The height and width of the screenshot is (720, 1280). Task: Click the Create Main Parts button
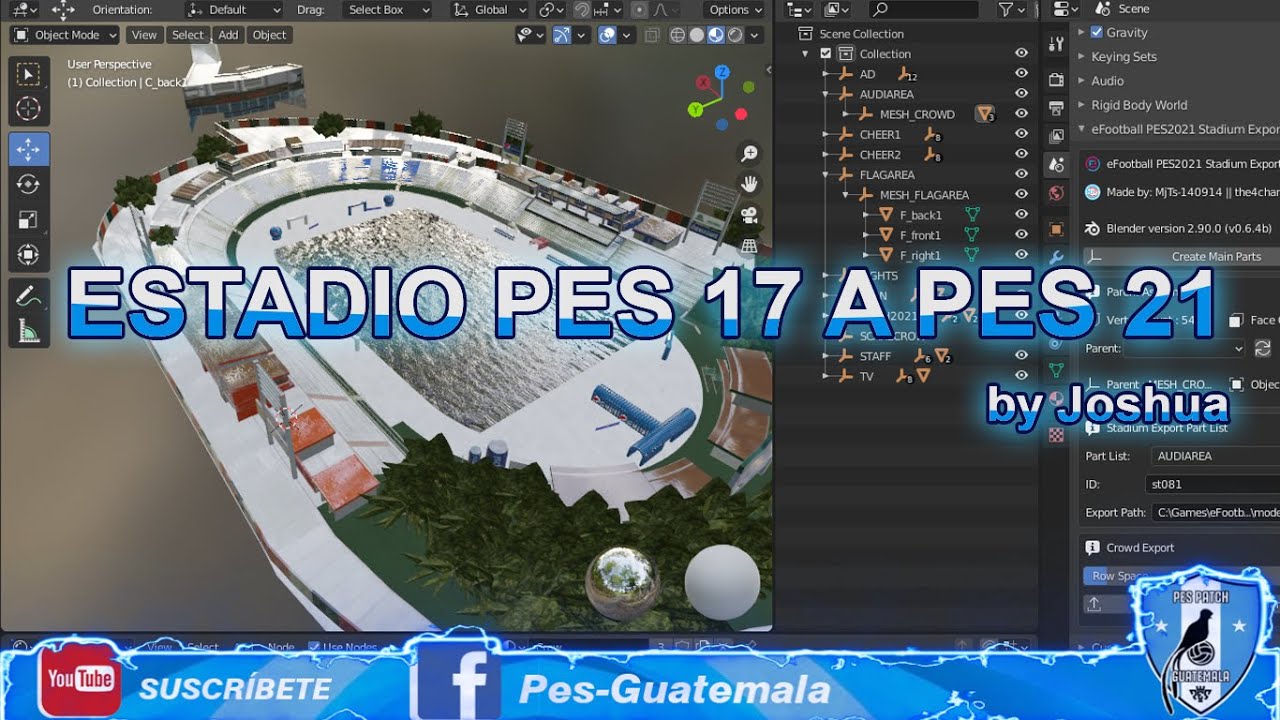click(1183, 257)
